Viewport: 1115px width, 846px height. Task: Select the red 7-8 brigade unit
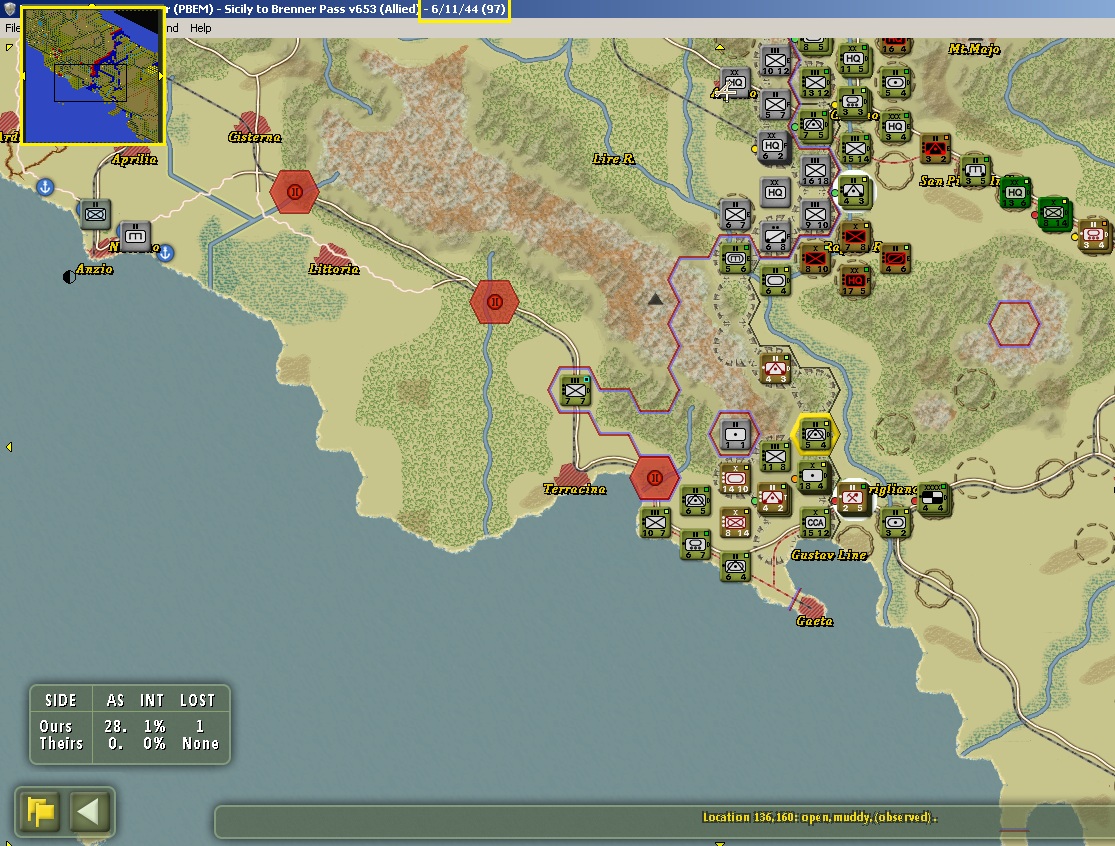[854, 237]
